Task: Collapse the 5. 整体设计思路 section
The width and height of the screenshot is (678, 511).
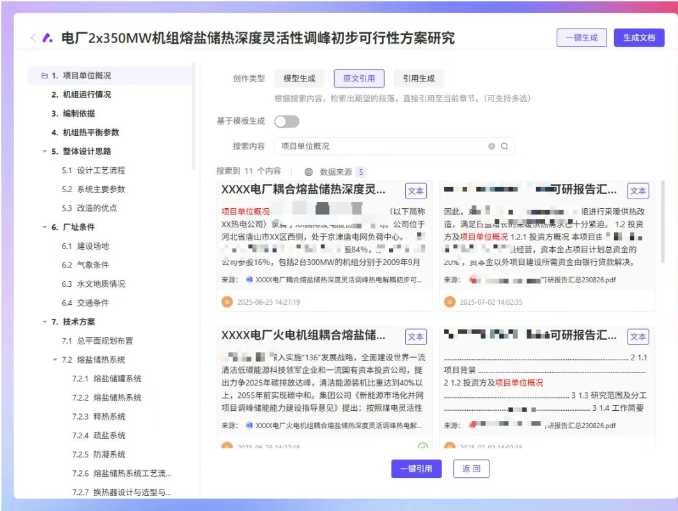Action: click(x=42, y=151)
